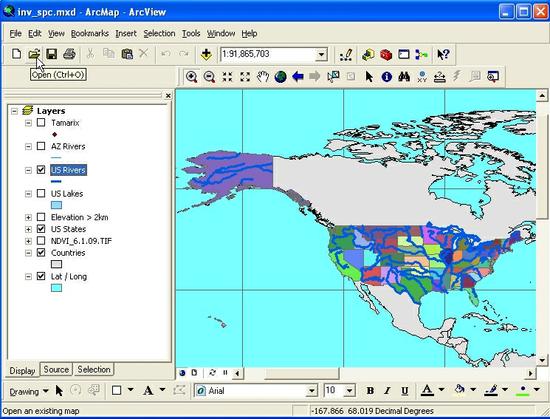Enable the Tamarix layer checkbox
This screenshot has height=419, width=550.
pos(41,123)
